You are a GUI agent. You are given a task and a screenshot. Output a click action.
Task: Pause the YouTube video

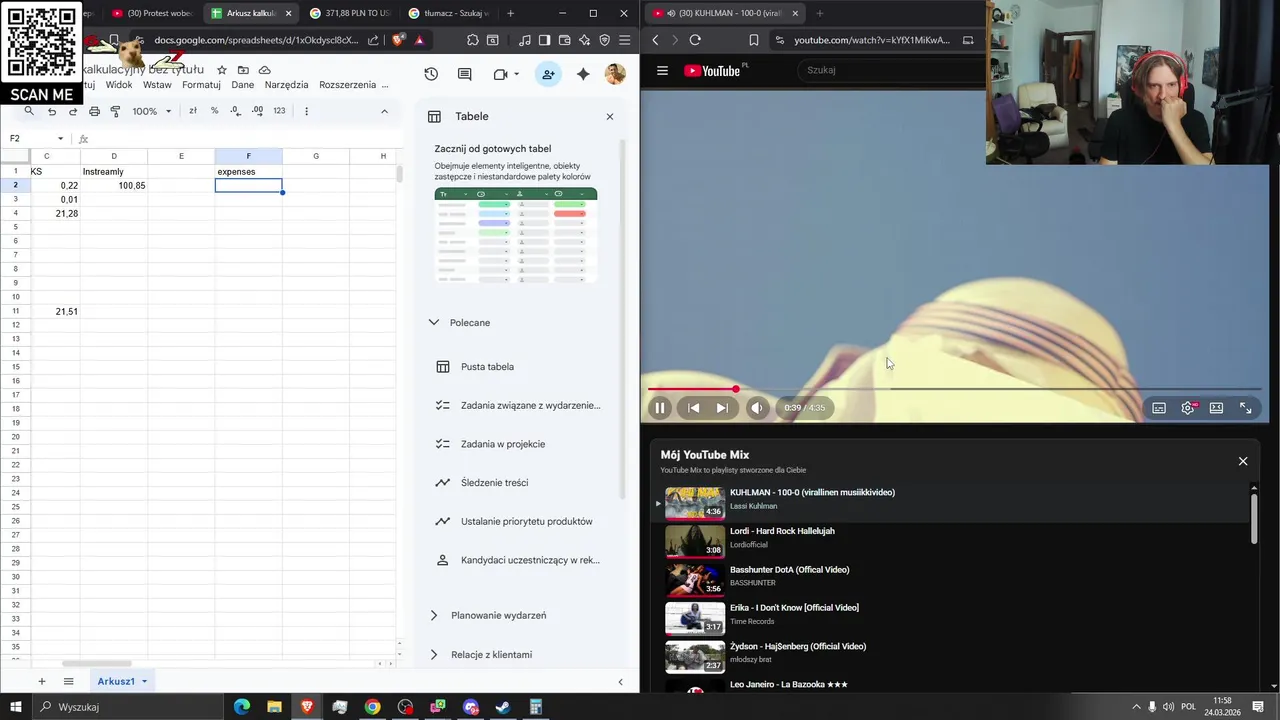(660, 408)
